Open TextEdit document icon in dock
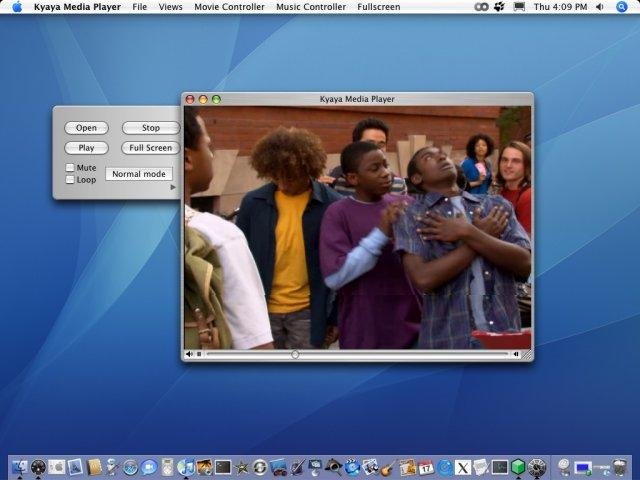This screenshot has height=480, width=640. tap(482, 467)
